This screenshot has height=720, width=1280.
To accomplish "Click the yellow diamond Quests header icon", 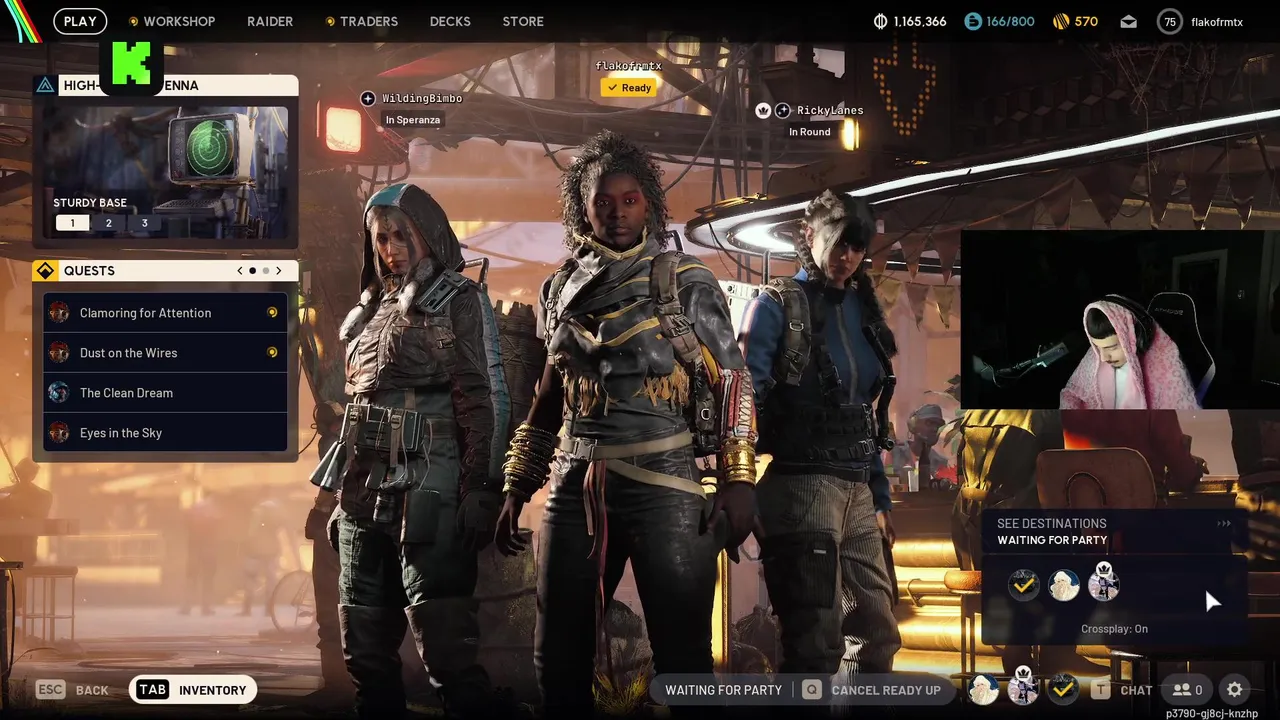I will point(45,271).
